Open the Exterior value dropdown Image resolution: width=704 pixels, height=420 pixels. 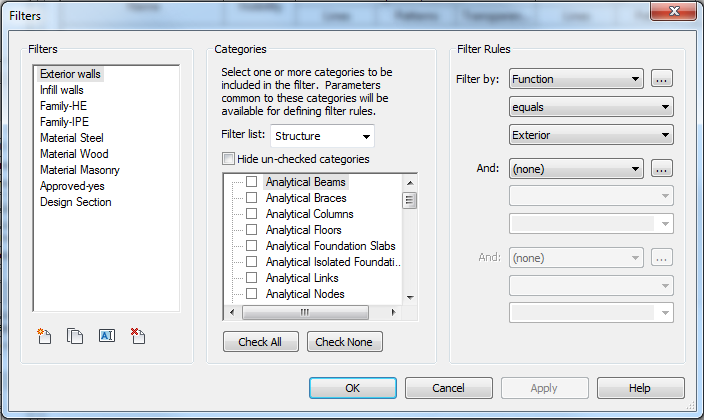[591, 135]
